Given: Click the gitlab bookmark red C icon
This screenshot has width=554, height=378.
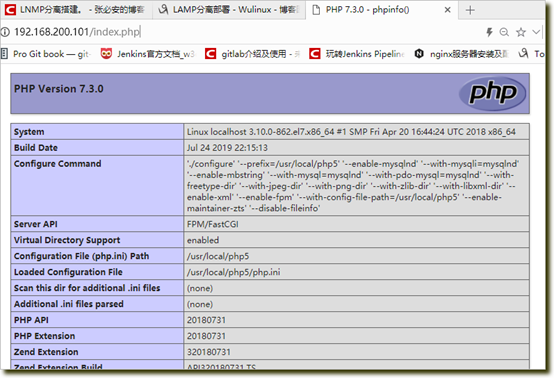Looking at the screenshot, I should point(211,54).
